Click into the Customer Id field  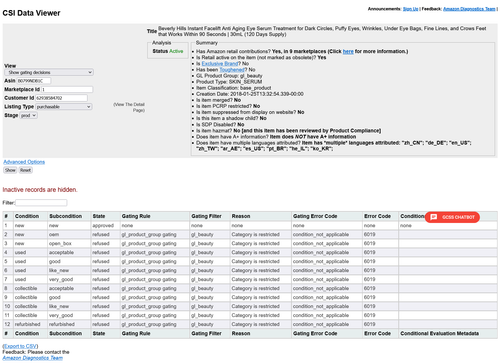[x=61, y=98]
